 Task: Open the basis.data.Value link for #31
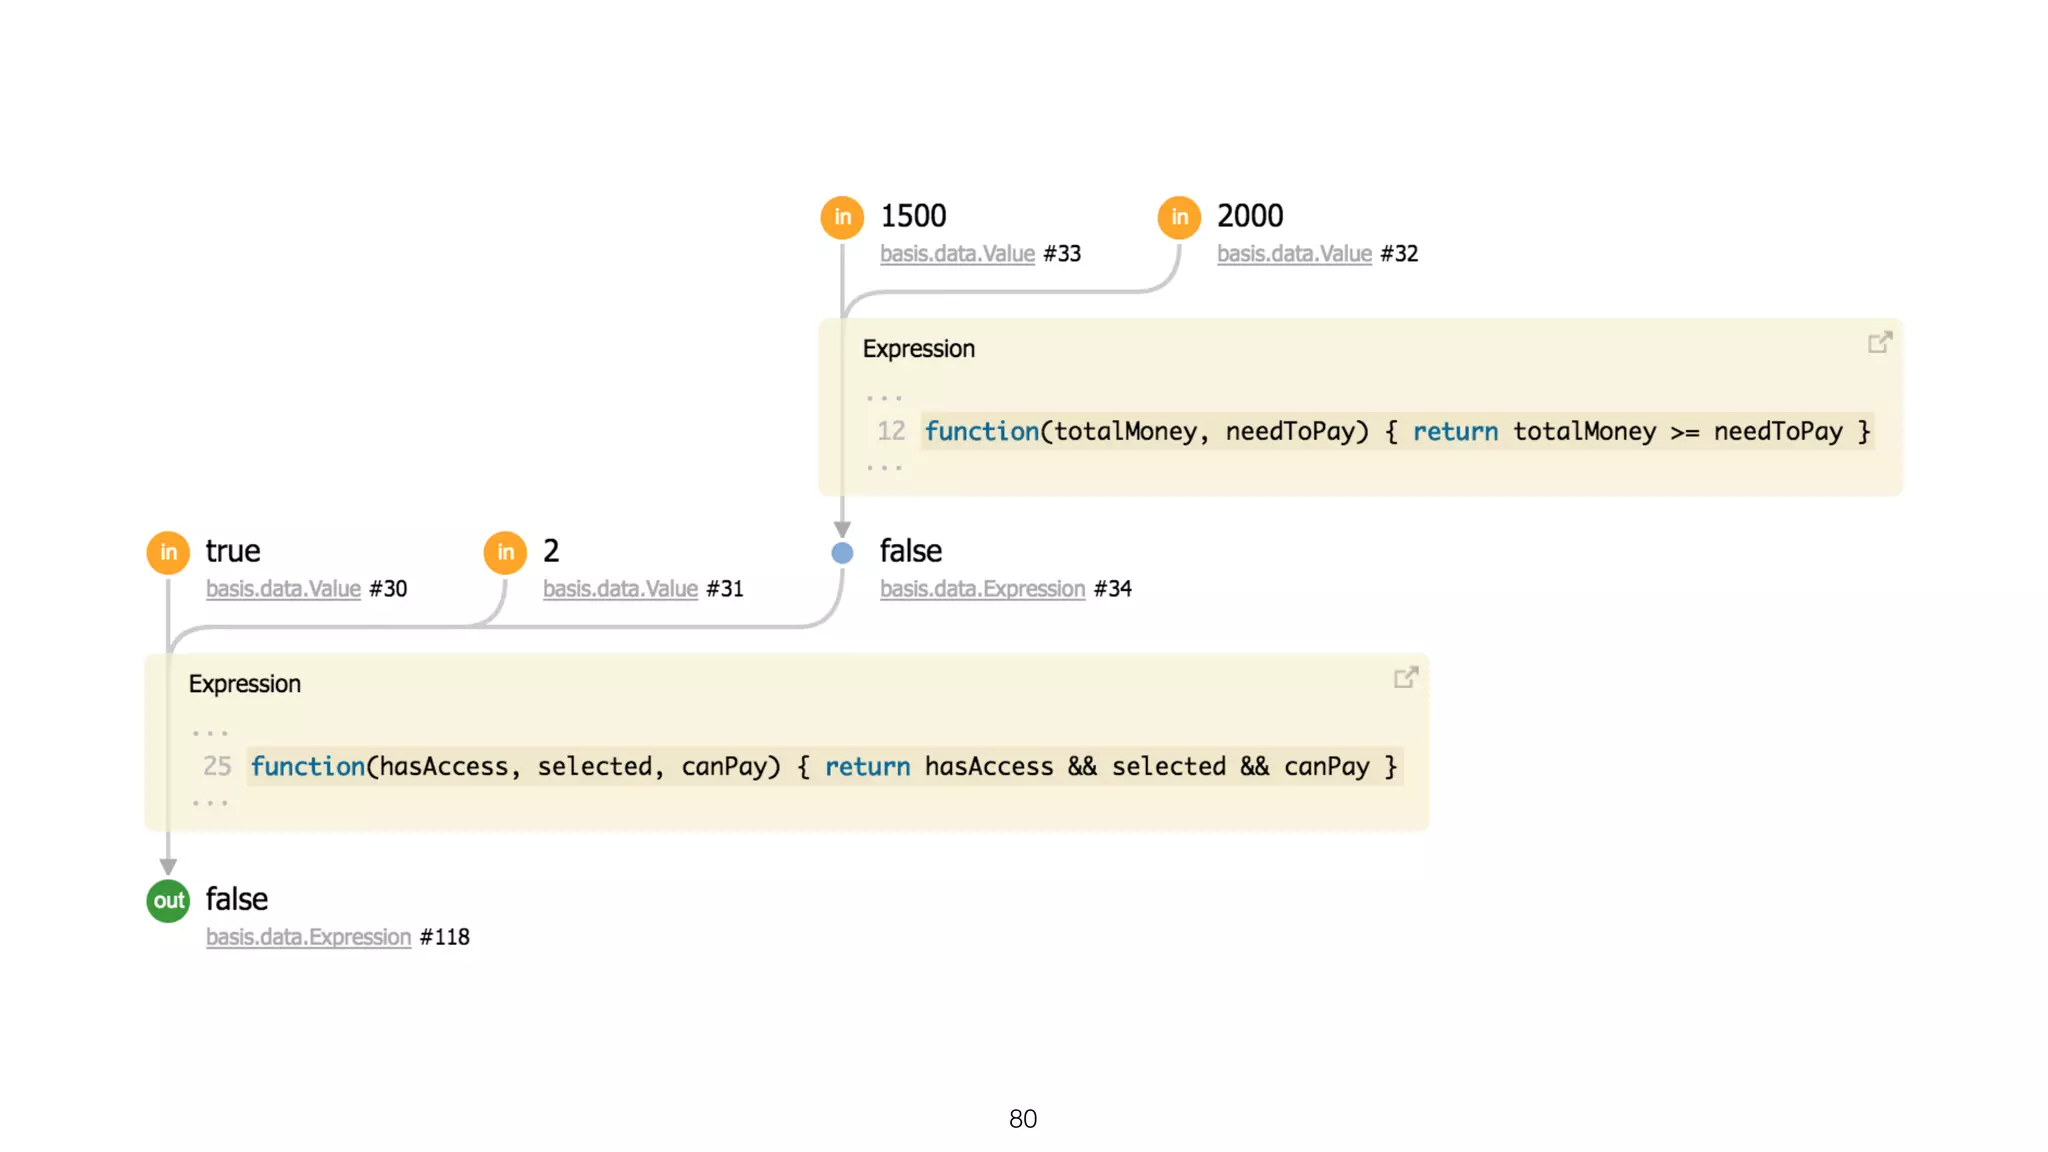(620, 589)
